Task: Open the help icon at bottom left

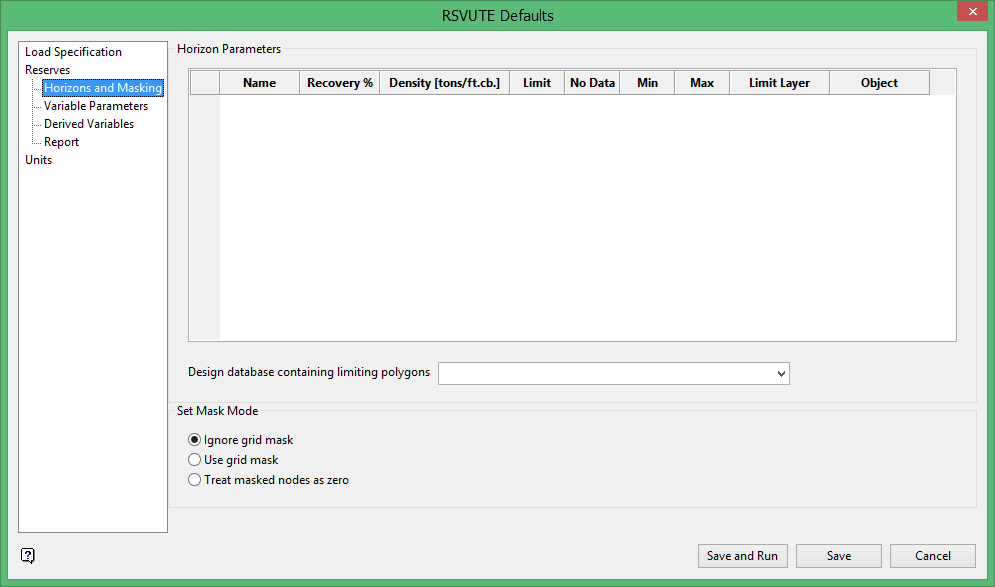Action: point(28,555)
